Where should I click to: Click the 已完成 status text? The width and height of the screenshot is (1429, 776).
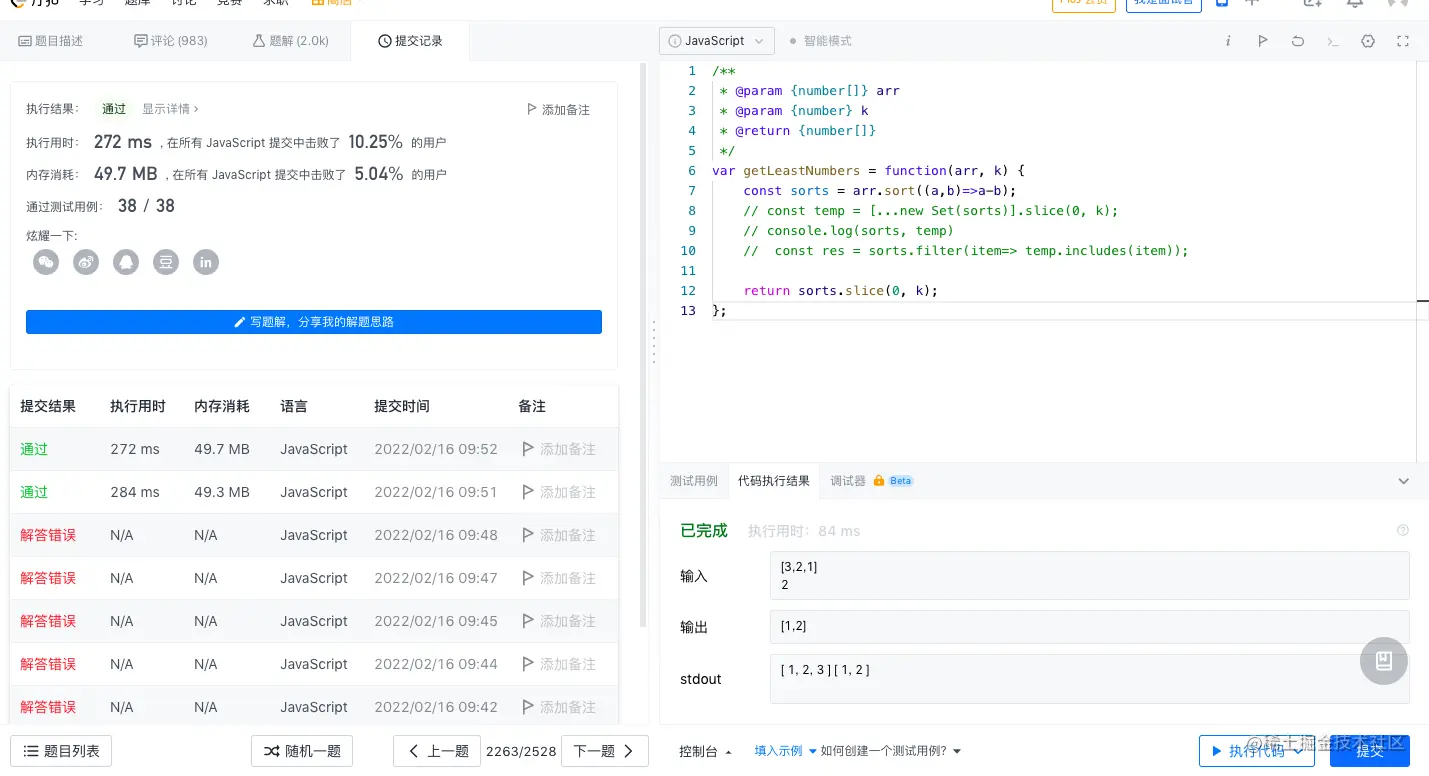coord(704,531)
